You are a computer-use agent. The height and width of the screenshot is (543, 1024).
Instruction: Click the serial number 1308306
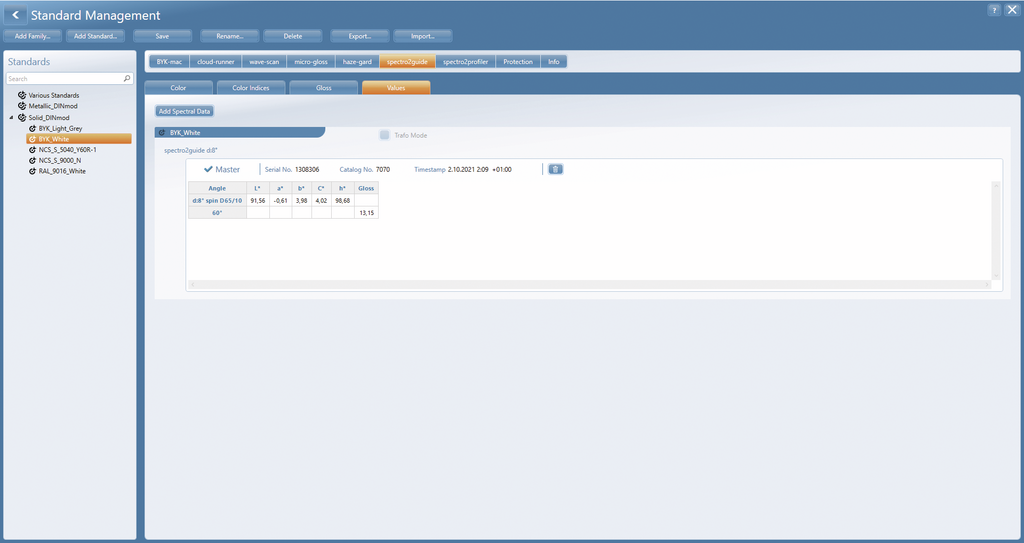click(307, 169)
